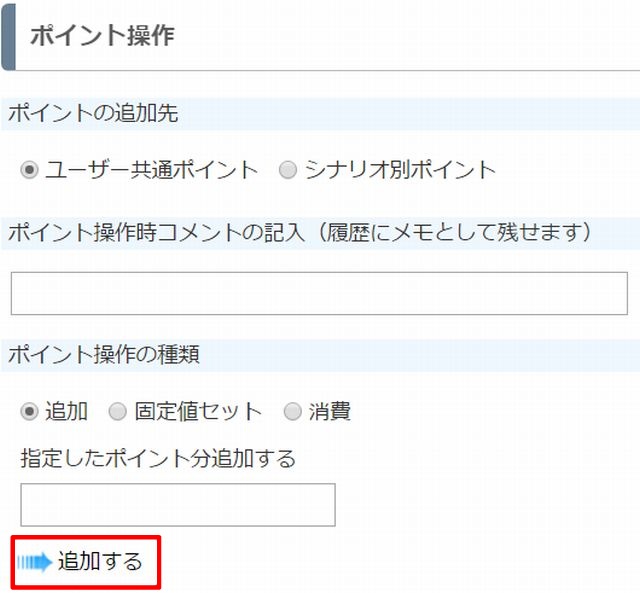Choose the シナリオ別ポイント radio button

pyautogui.click(x=288, y=170)
